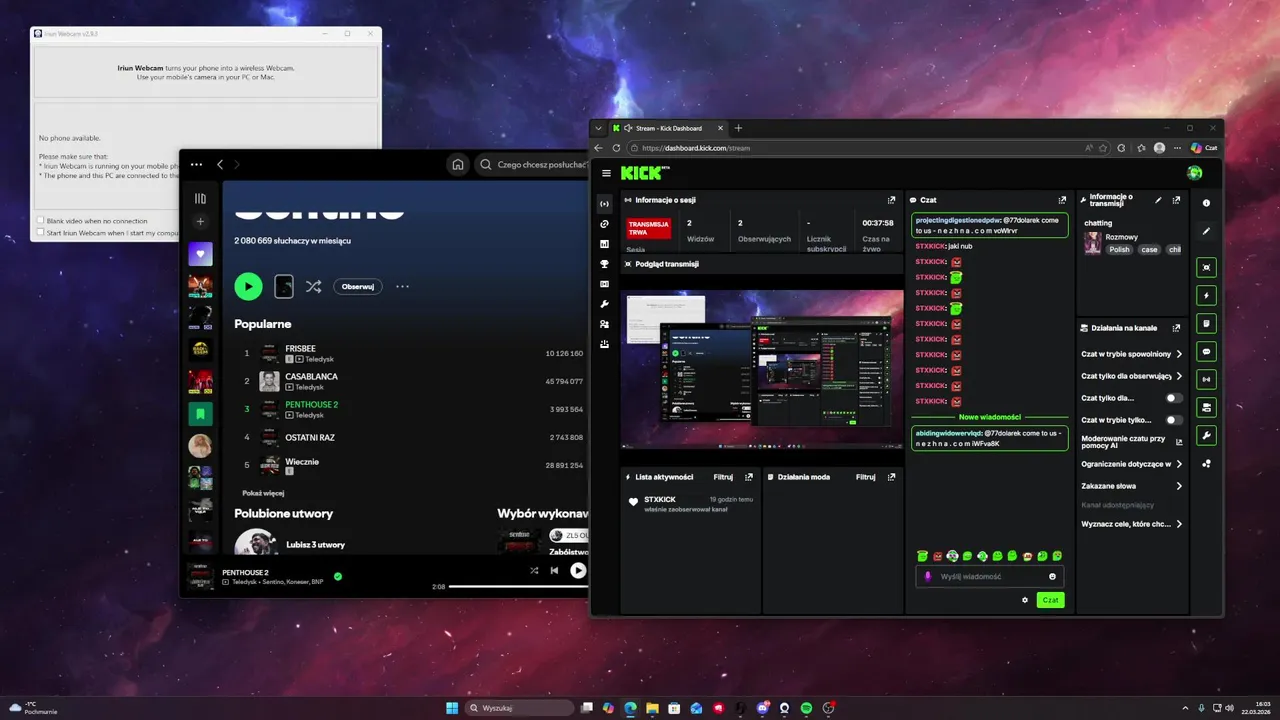Viewport: 1280px width, 720px height.
Task: Click the chat bubble icon in right rail
Action: click(1207, 351)
